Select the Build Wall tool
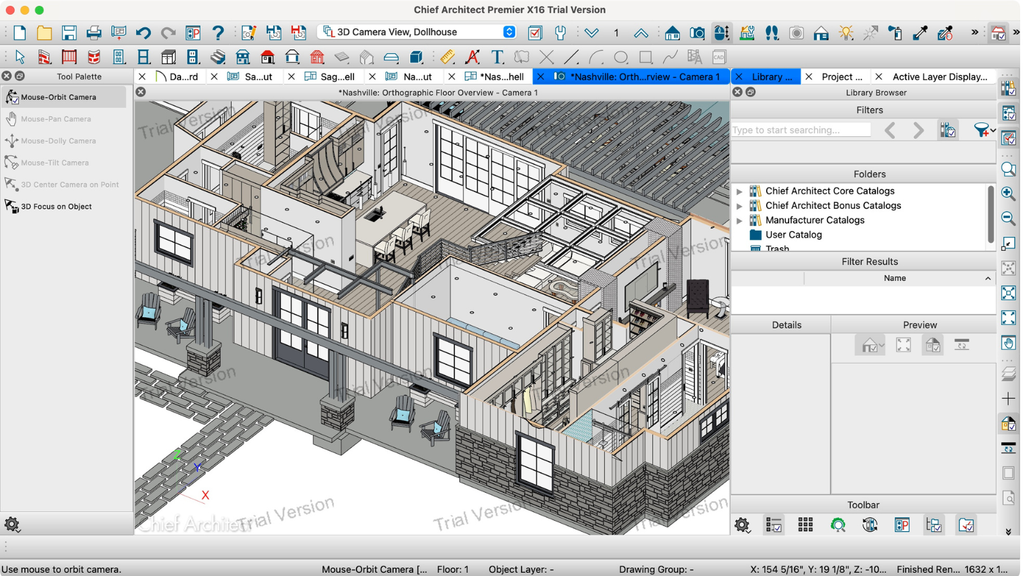 tap(45, 57)
